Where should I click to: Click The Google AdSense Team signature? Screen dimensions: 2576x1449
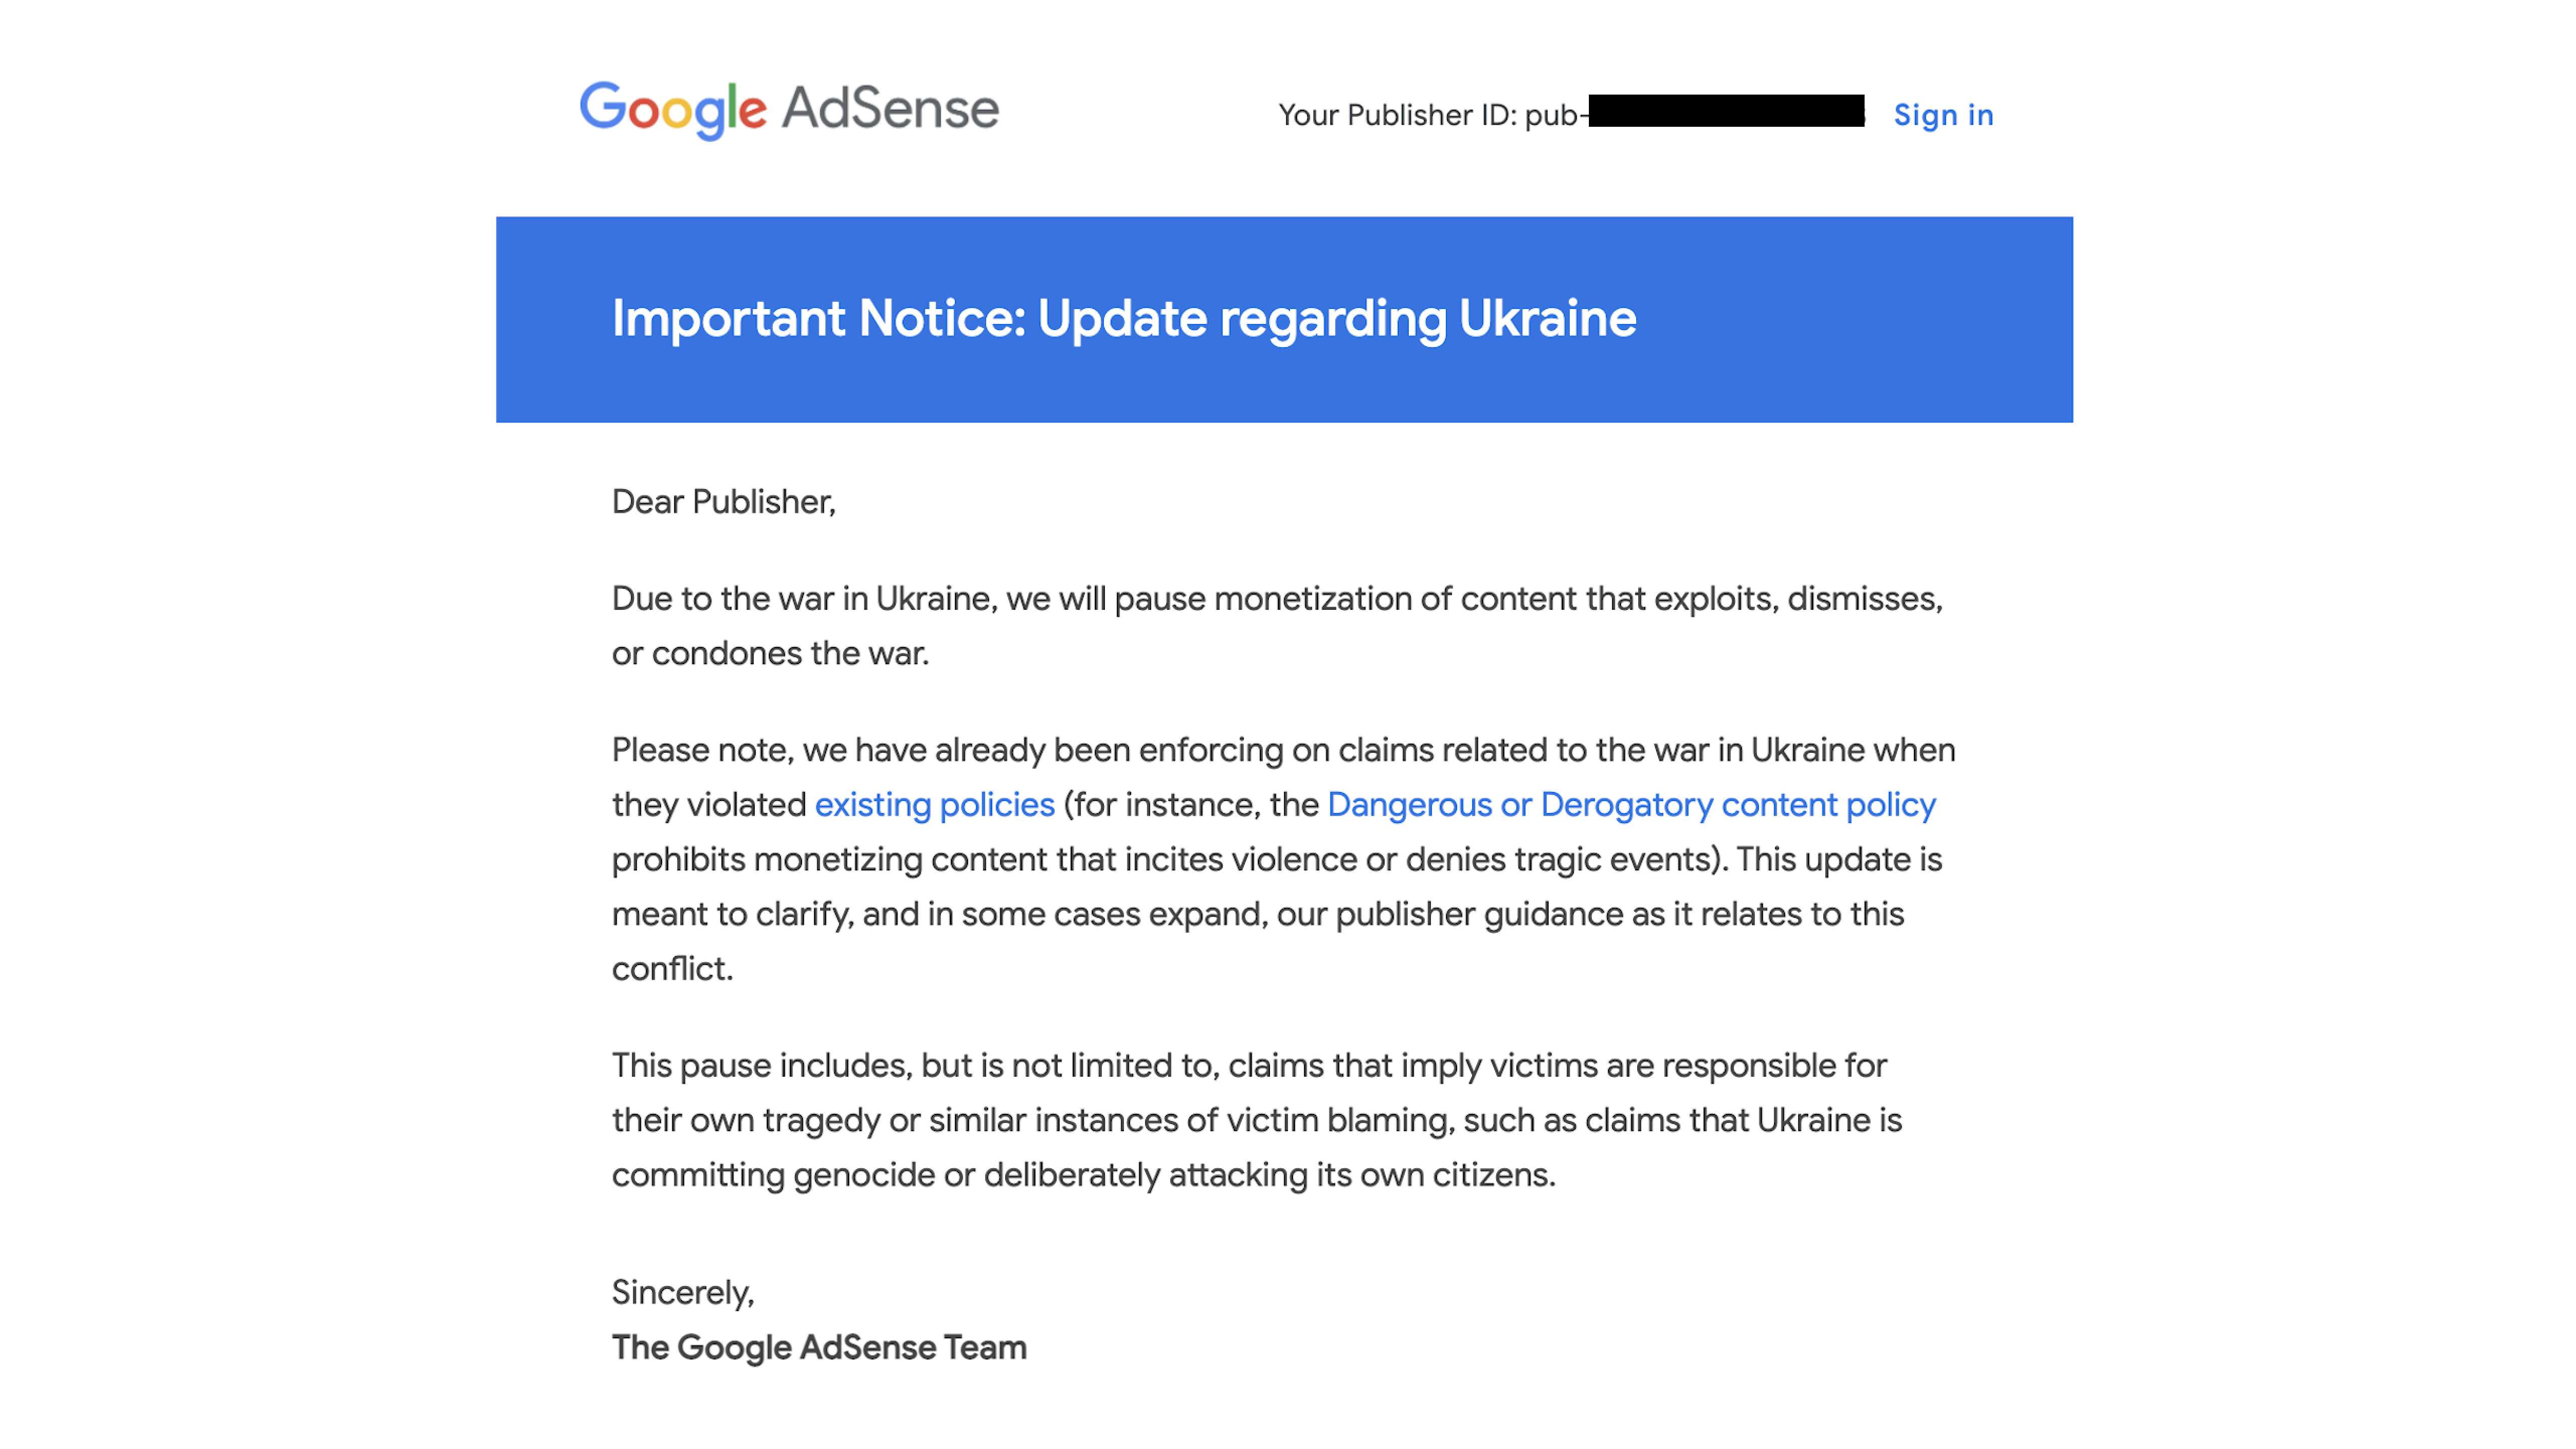pos(819,1347)
